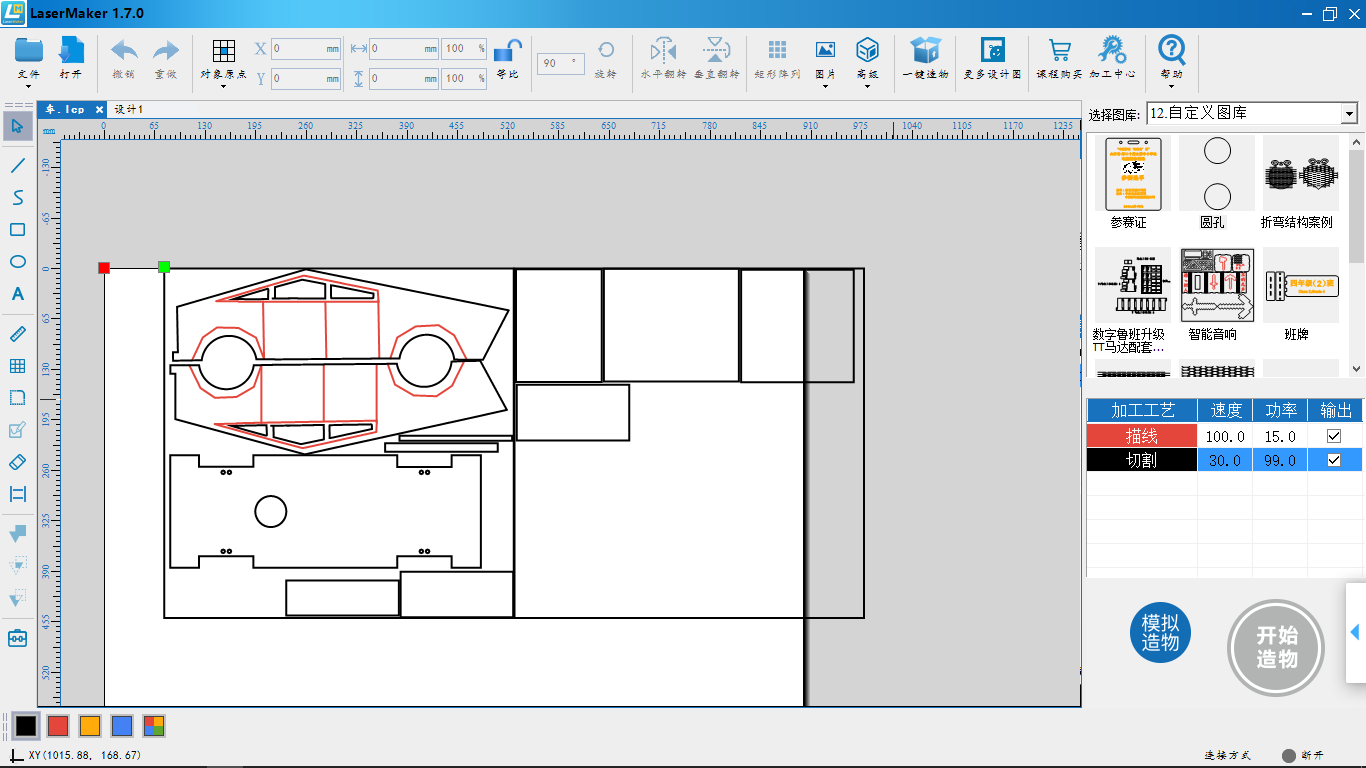Select the eraser tool
Viewport: 1366px width, 768px height.
tap(18, 462)
